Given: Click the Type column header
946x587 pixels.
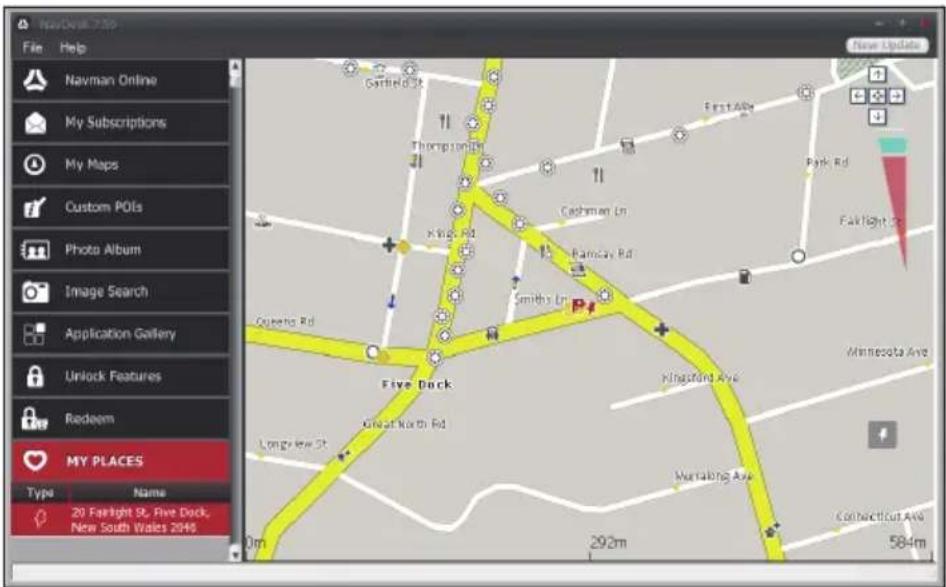Looking at the screenshot, I should [x=40, y=493].
